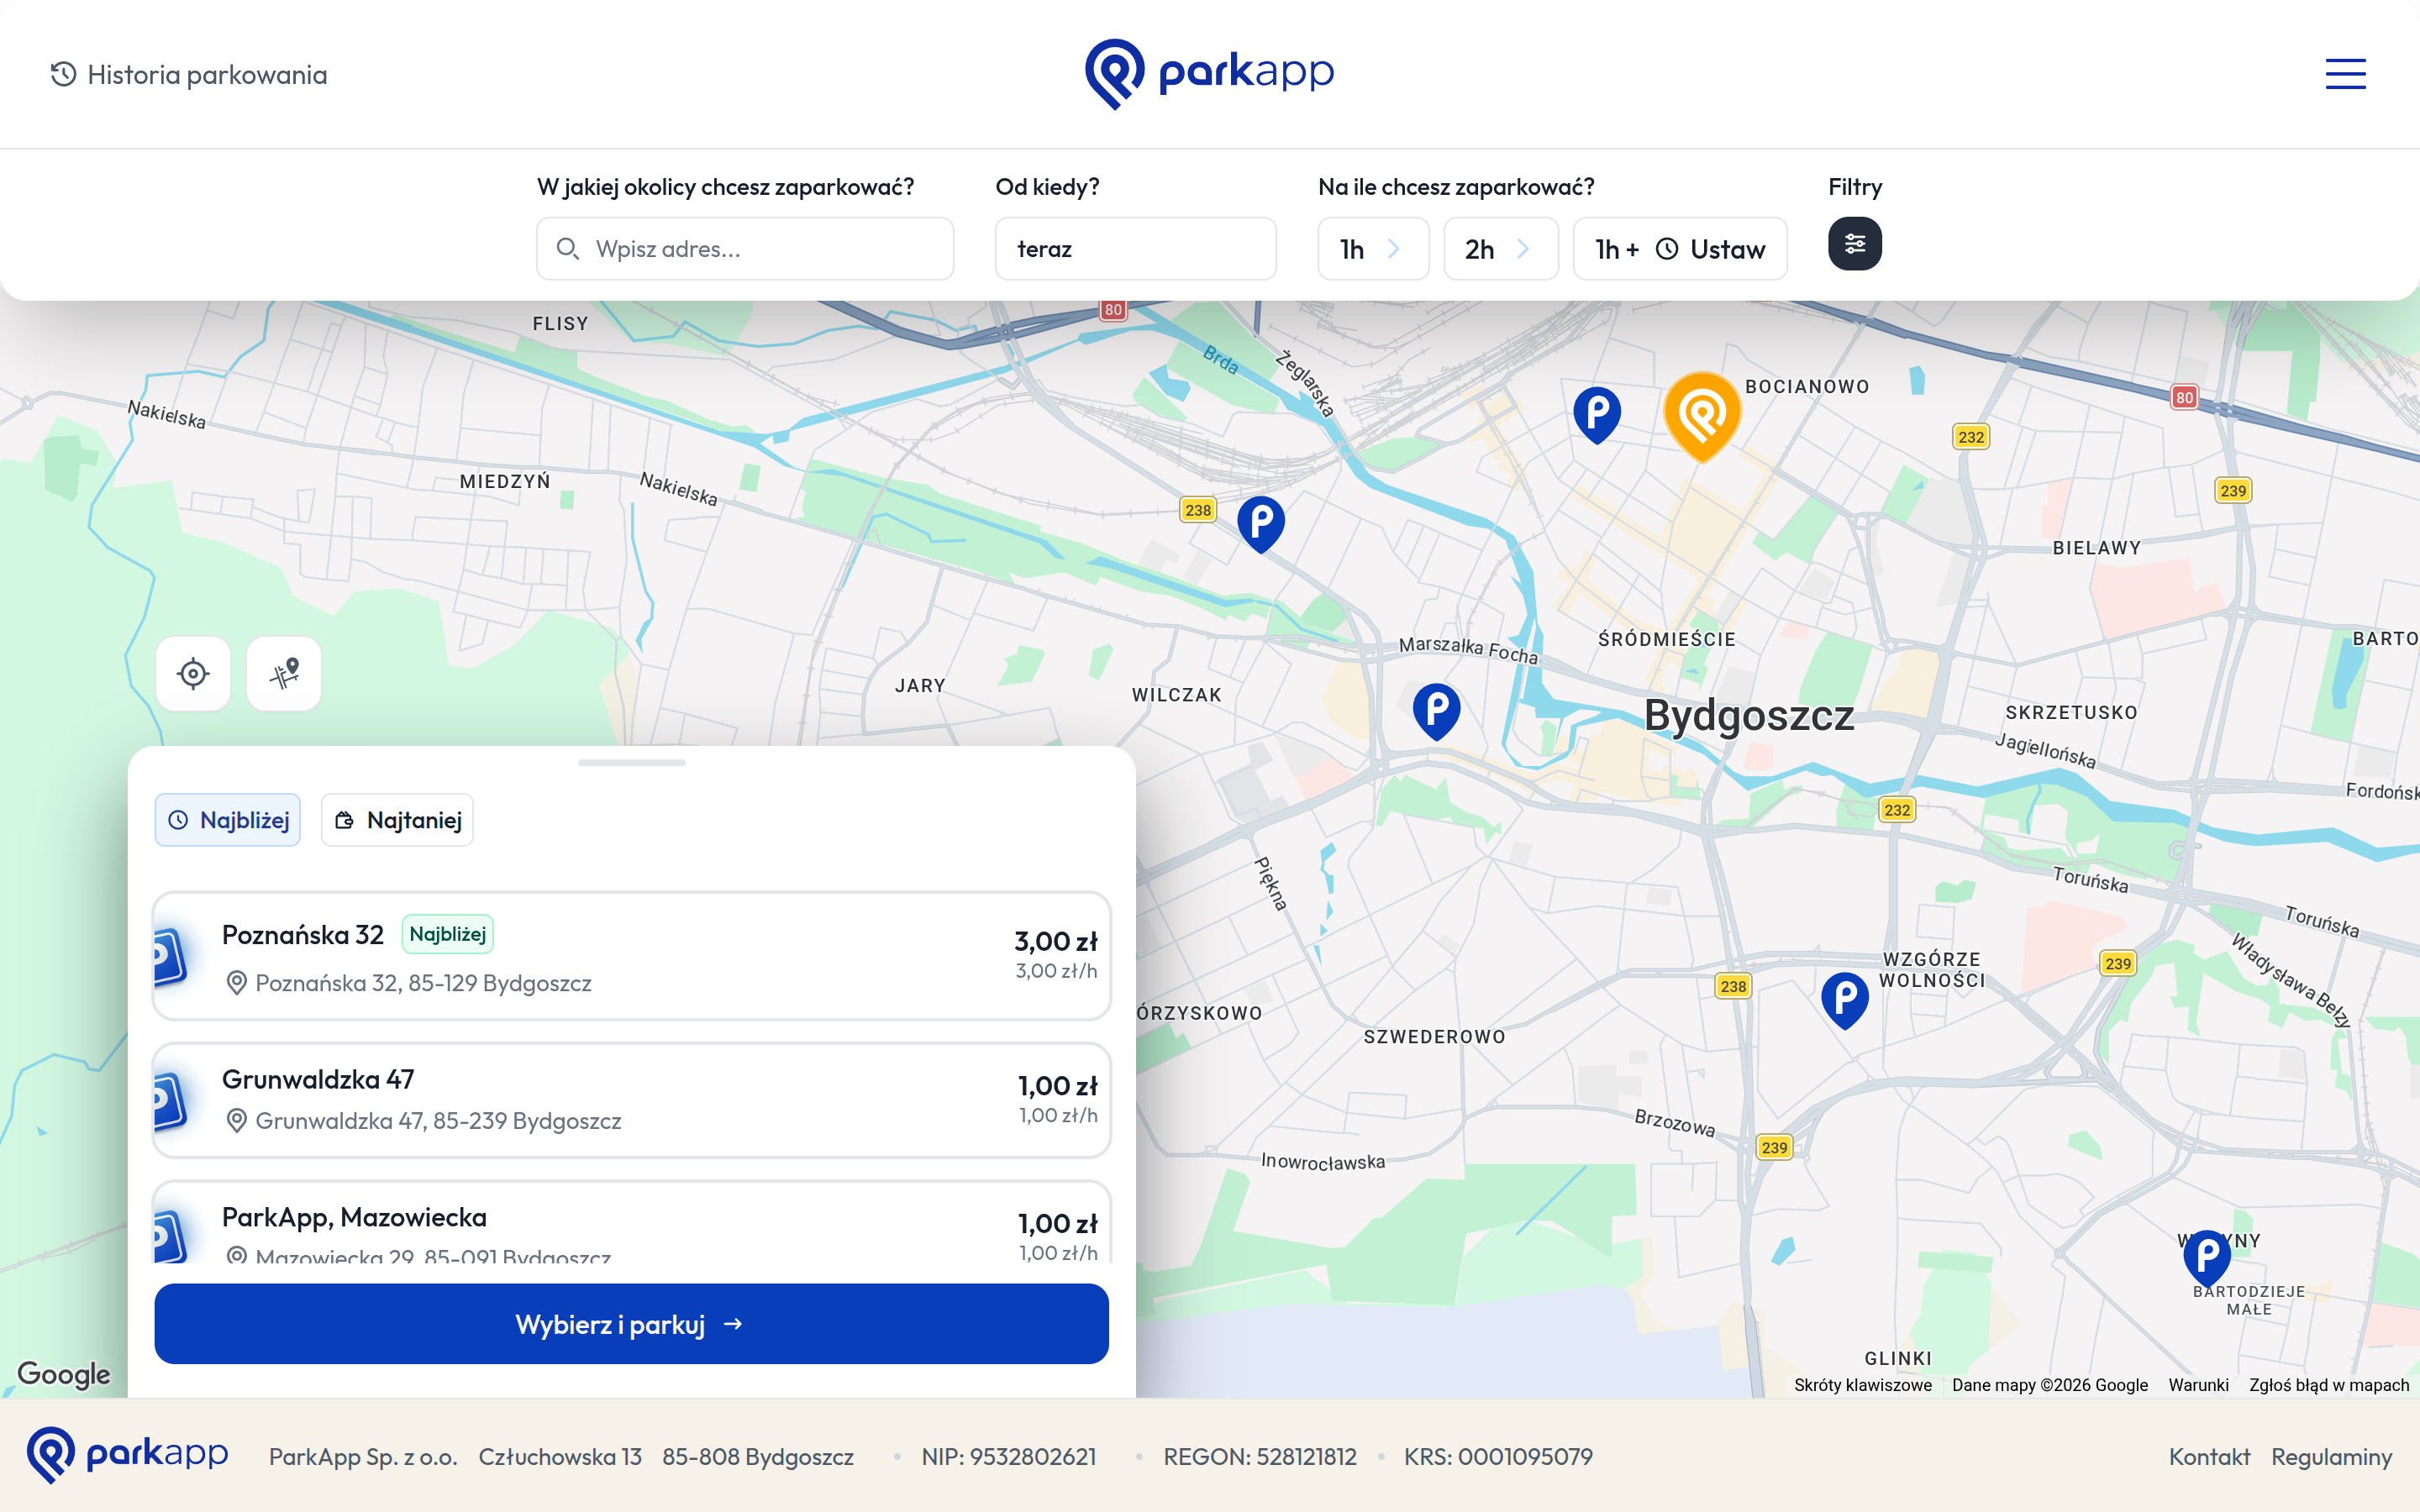The image size is (2420, 1512).
Task: Set custom duration with 1h + Ustaw
Action: (1680, 249)
